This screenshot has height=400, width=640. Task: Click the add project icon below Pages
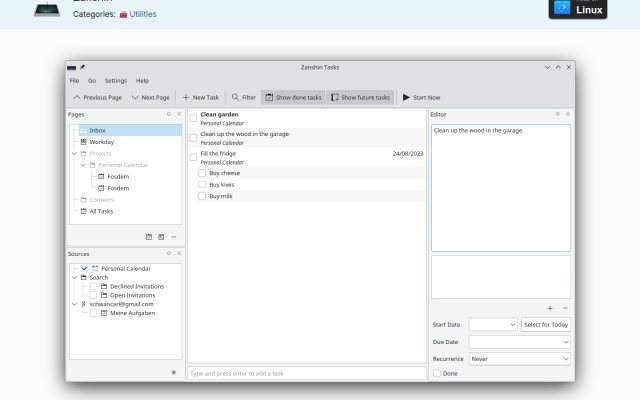point(149,237)
